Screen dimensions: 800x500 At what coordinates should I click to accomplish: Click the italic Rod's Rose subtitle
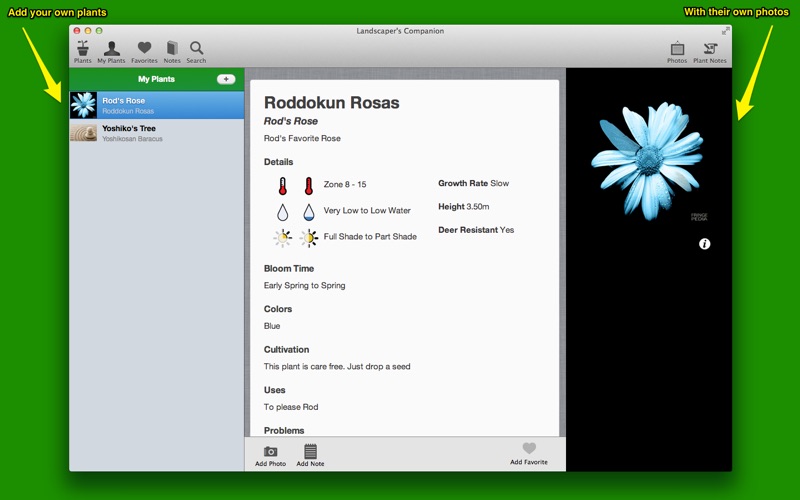pos(291,121)
